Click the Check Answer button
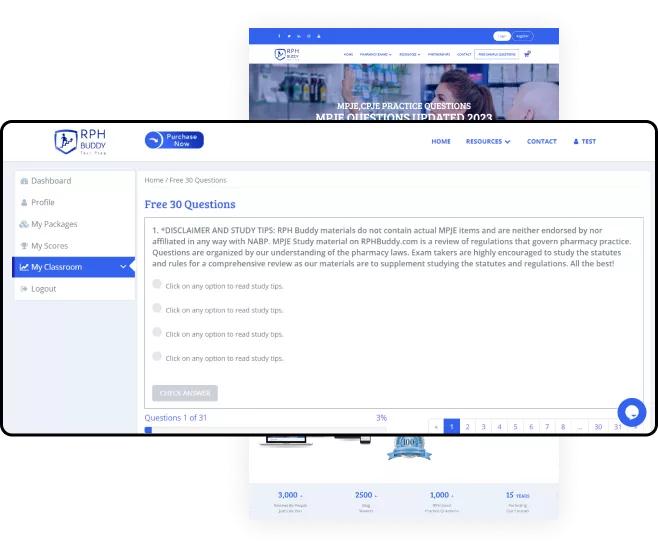 (185, 393)
